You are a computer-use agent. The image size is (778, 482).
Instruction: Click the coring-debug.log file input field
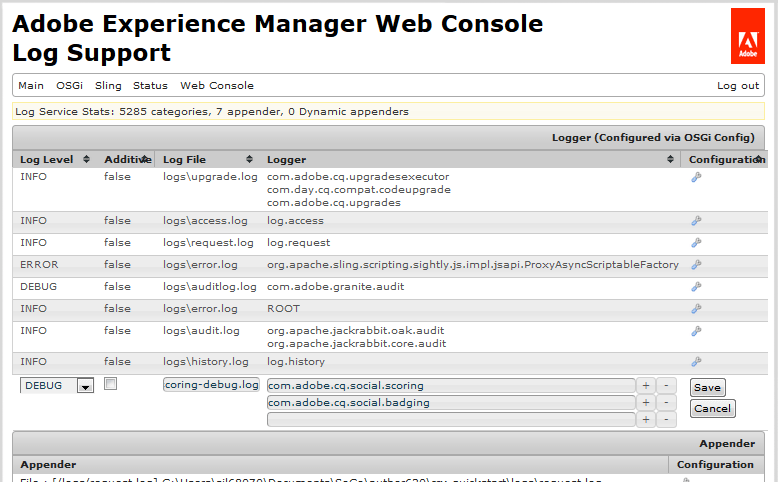(211, 385)
